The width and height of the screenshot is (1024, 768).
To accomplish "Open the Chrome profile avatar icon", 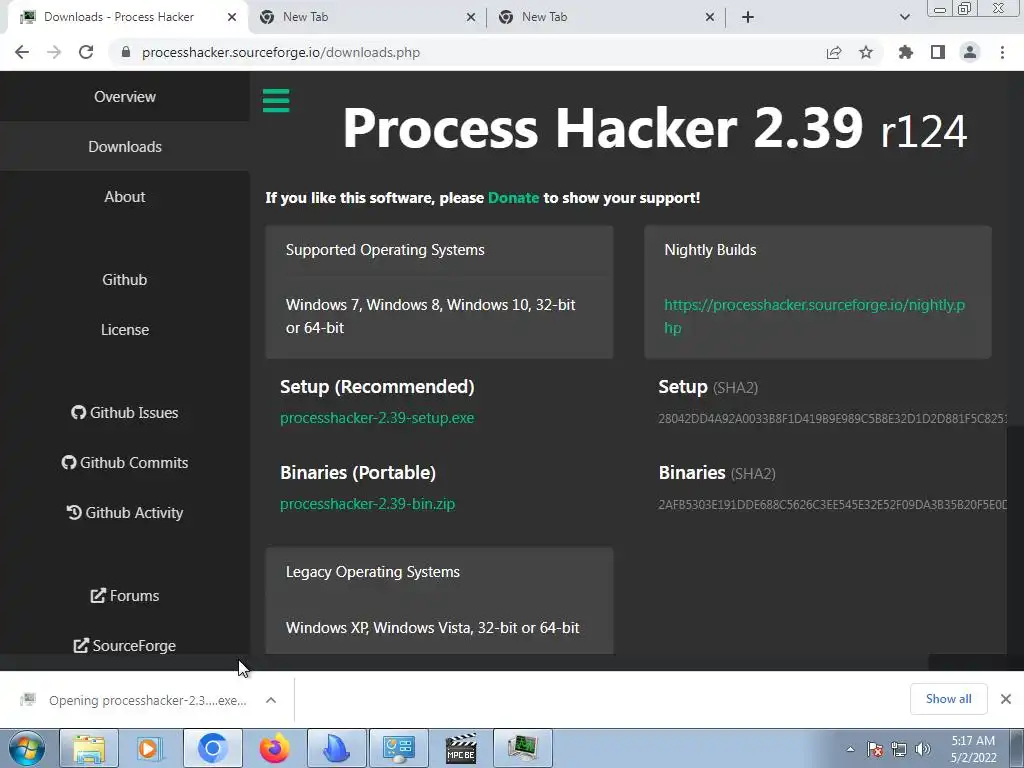I will [x=970, y=52].
